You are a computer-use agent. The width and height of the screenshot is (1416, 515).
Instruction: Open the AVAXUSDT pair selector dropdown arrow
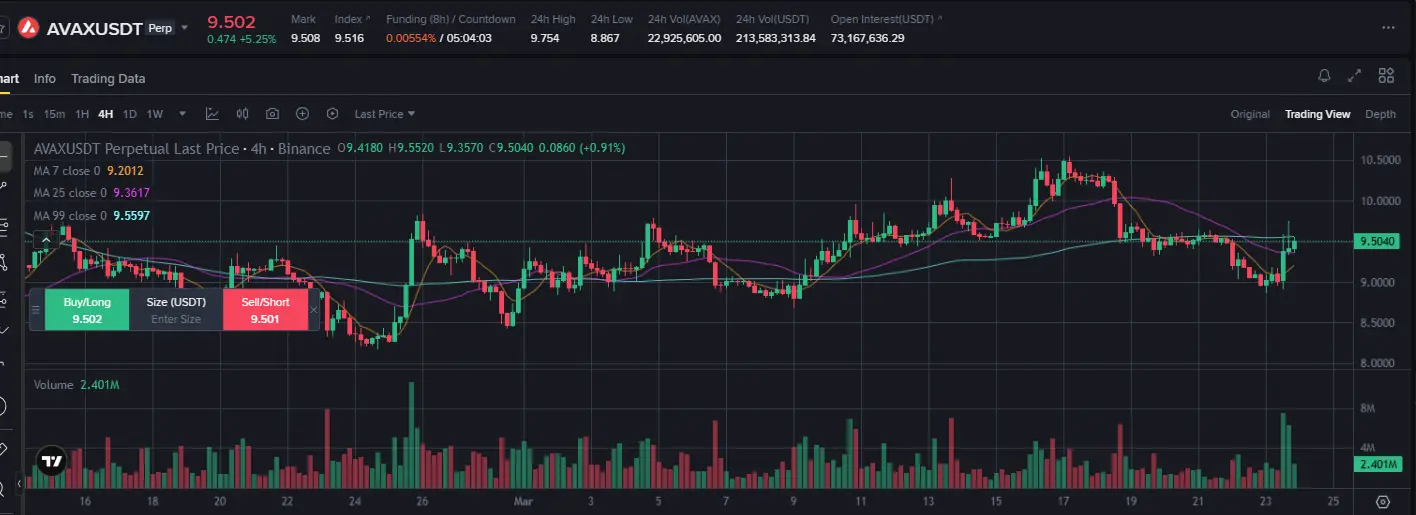coord(183,28)
